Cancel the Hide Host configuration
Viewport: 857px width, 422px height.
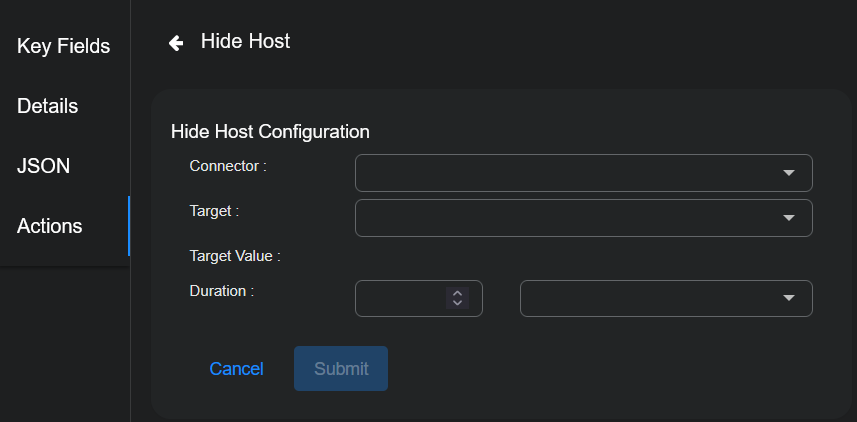tap(236, 369)
